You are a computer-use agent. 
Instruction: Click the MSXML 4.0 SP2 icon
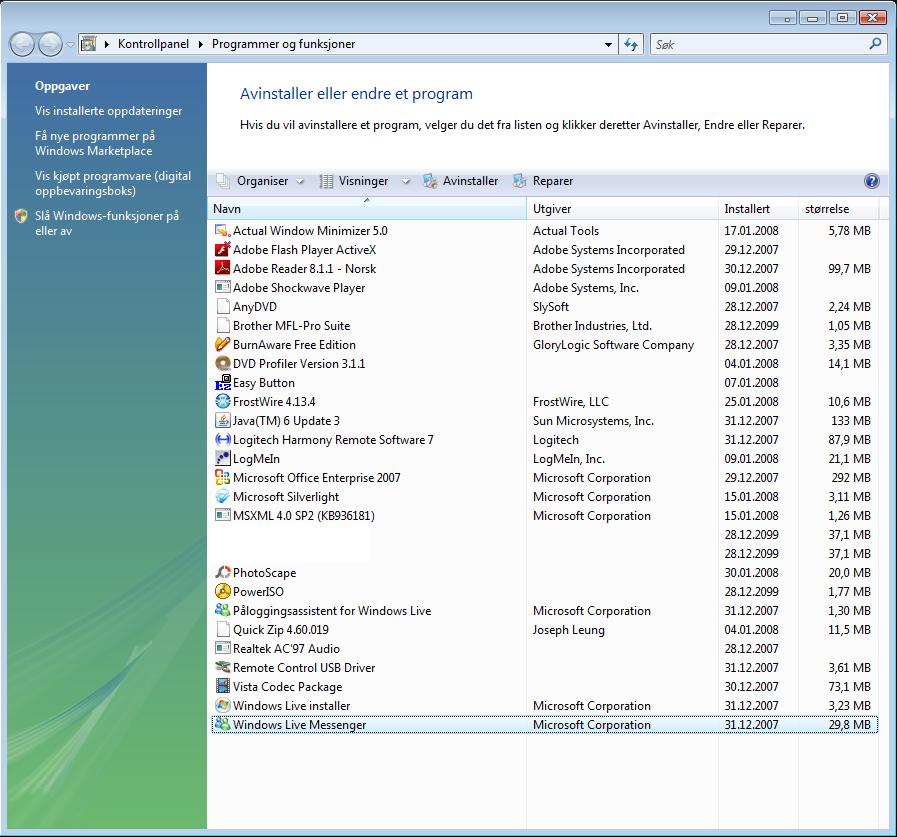tap(222, 515)
